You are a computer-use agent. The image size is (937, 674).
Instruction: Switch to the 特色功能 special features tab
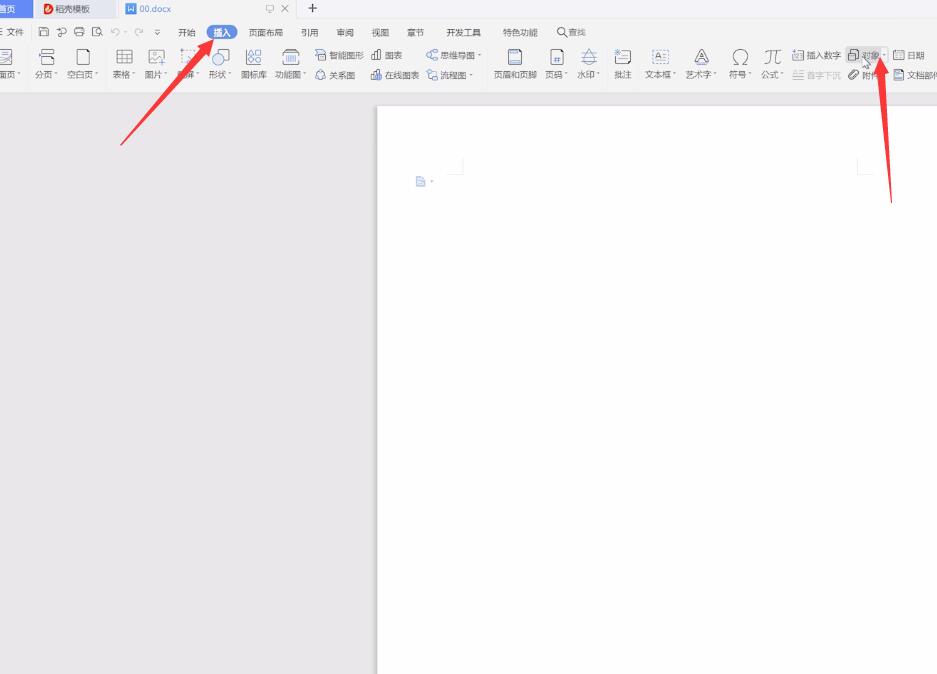click(x=520, y=32)
